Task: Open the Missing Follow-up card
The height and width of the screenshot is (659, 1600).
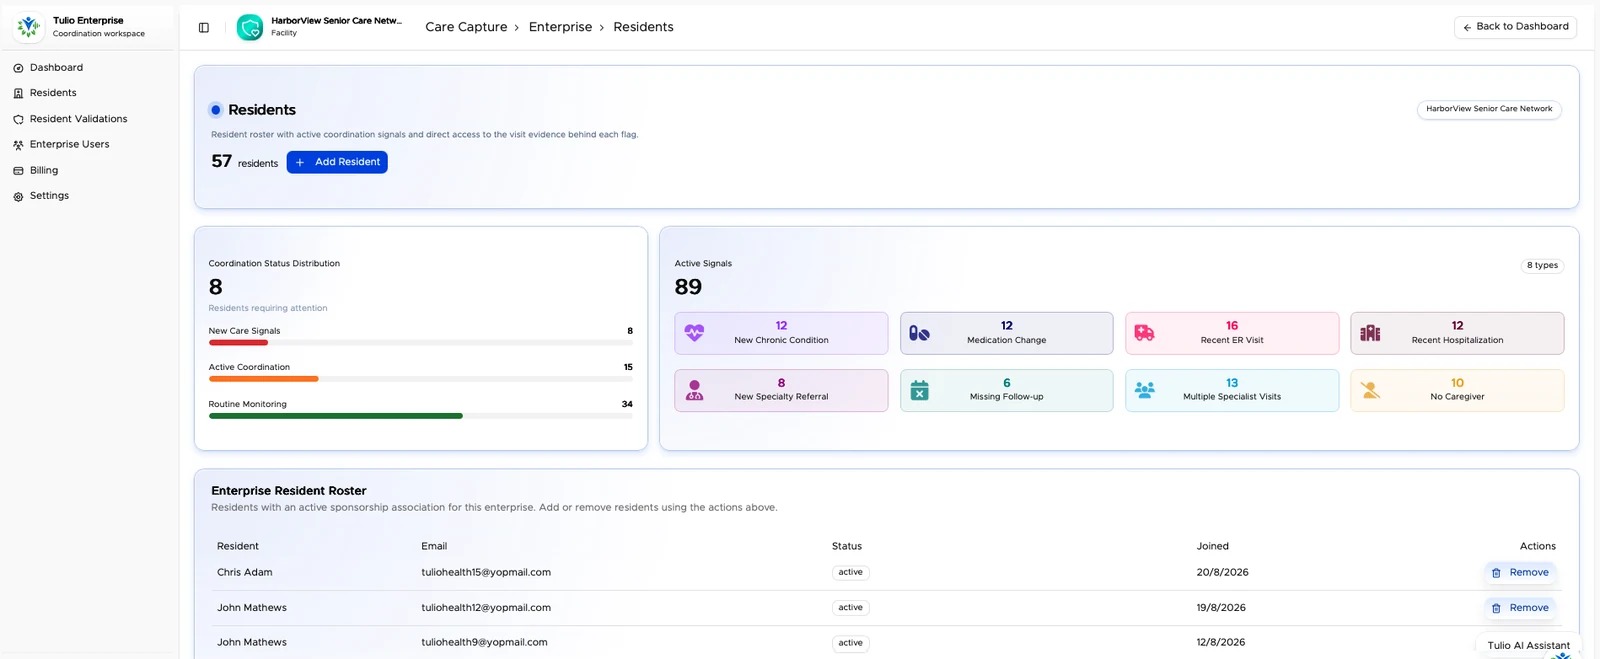Action: [x=1006, y=390]
